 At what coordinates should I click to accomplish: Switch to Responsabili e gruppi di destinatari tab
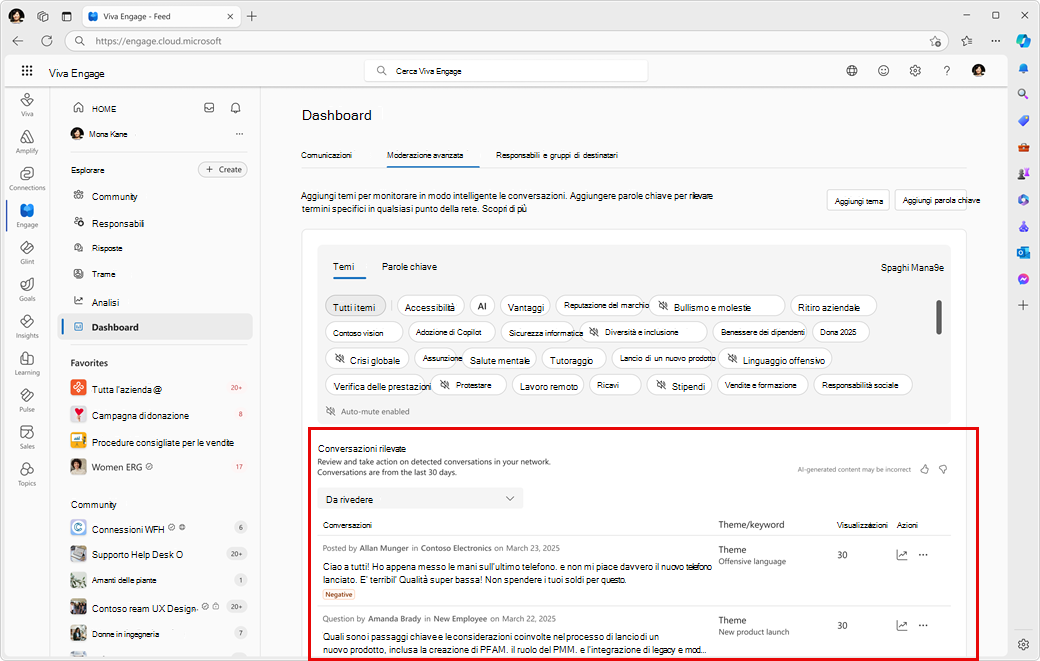[557, 155]
